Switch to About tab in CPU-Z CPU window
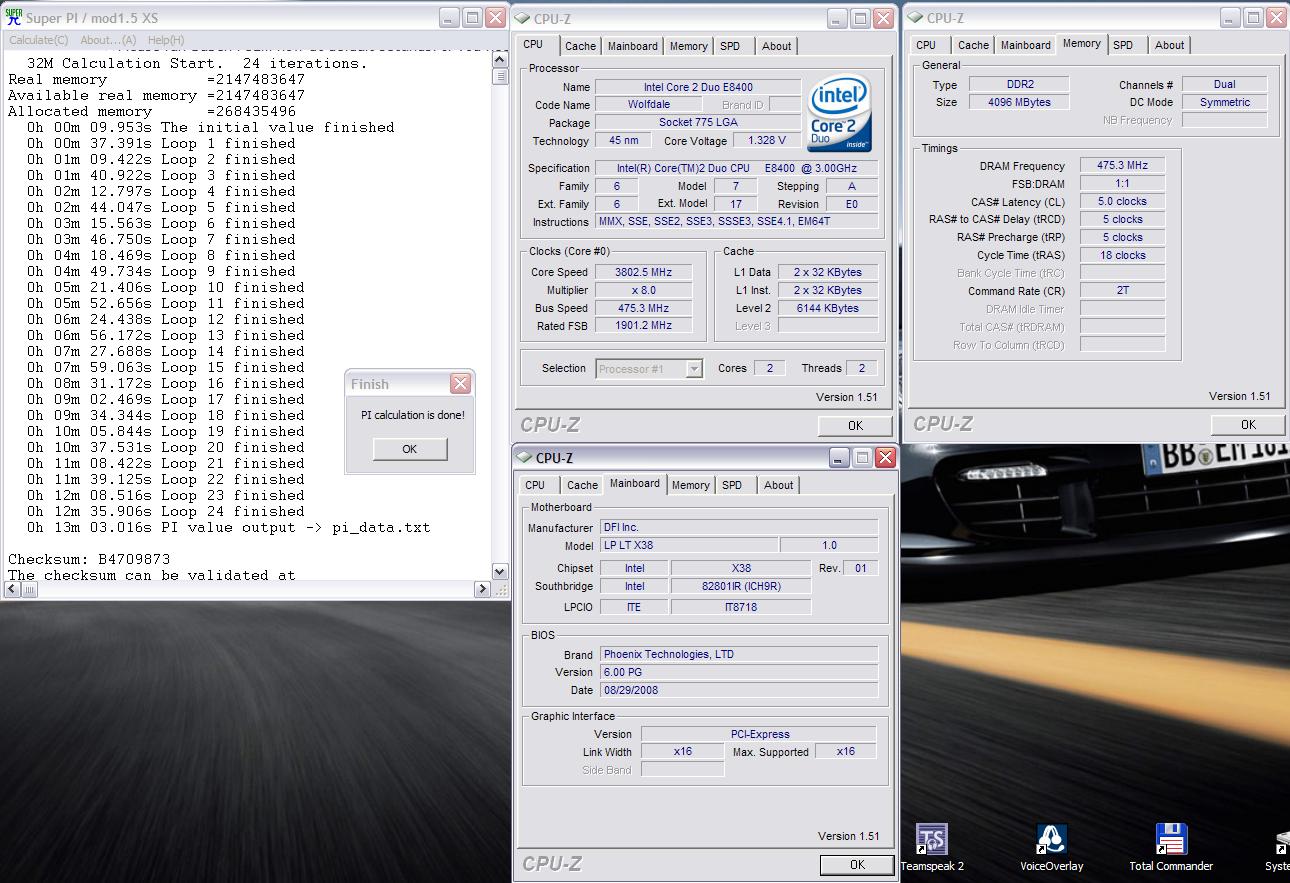1290x883 pixels. click(x=776, y=46)
